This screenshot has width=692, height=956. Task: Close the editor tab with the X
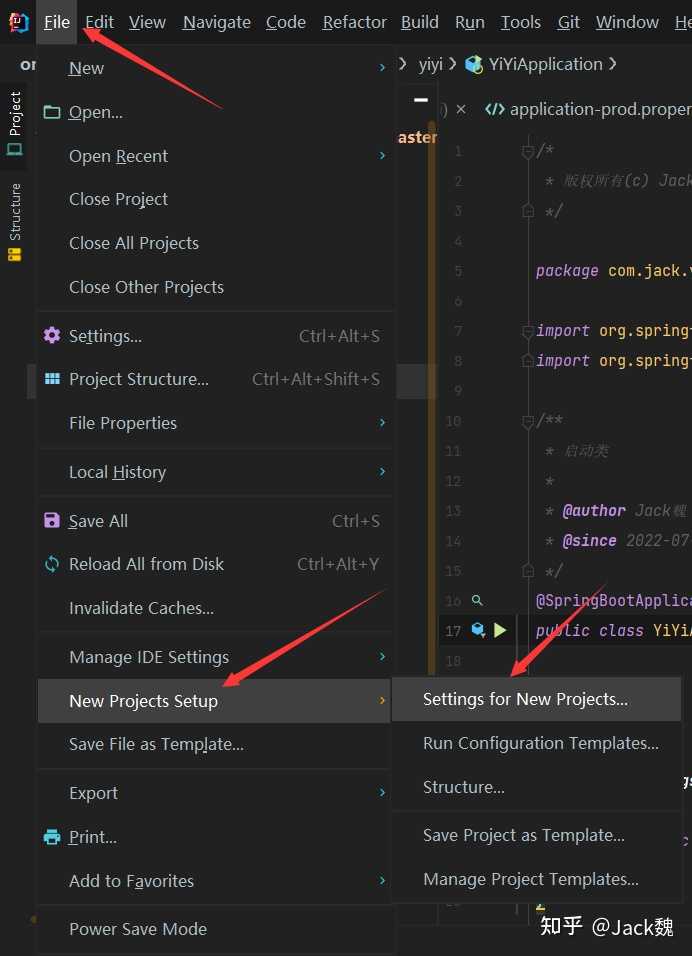(x=461, y=109)
